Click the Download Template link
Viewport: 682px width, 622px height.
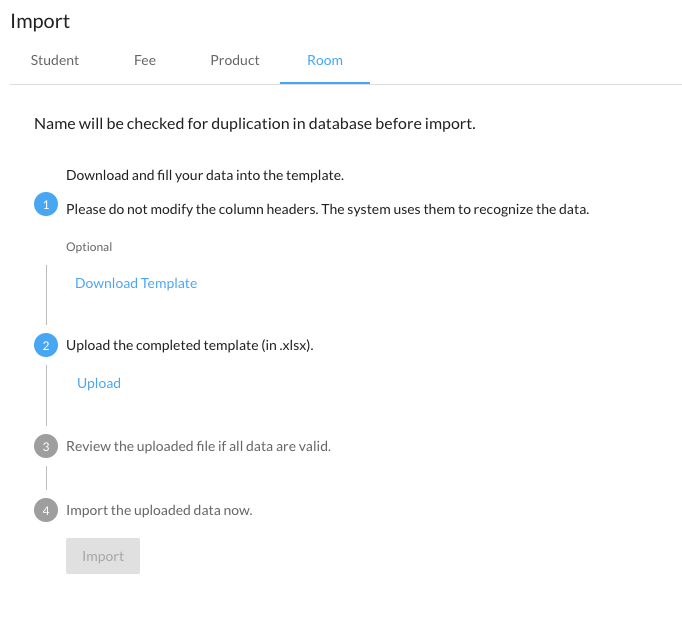136,283
